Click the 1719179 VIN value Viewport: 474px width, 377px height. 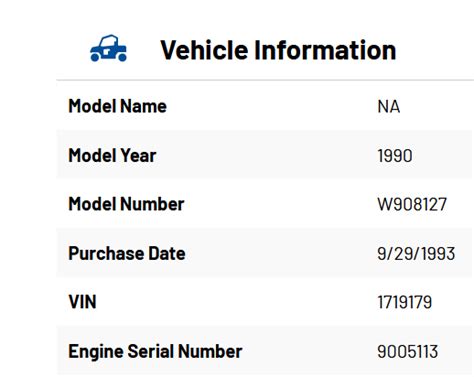(405, 302)
